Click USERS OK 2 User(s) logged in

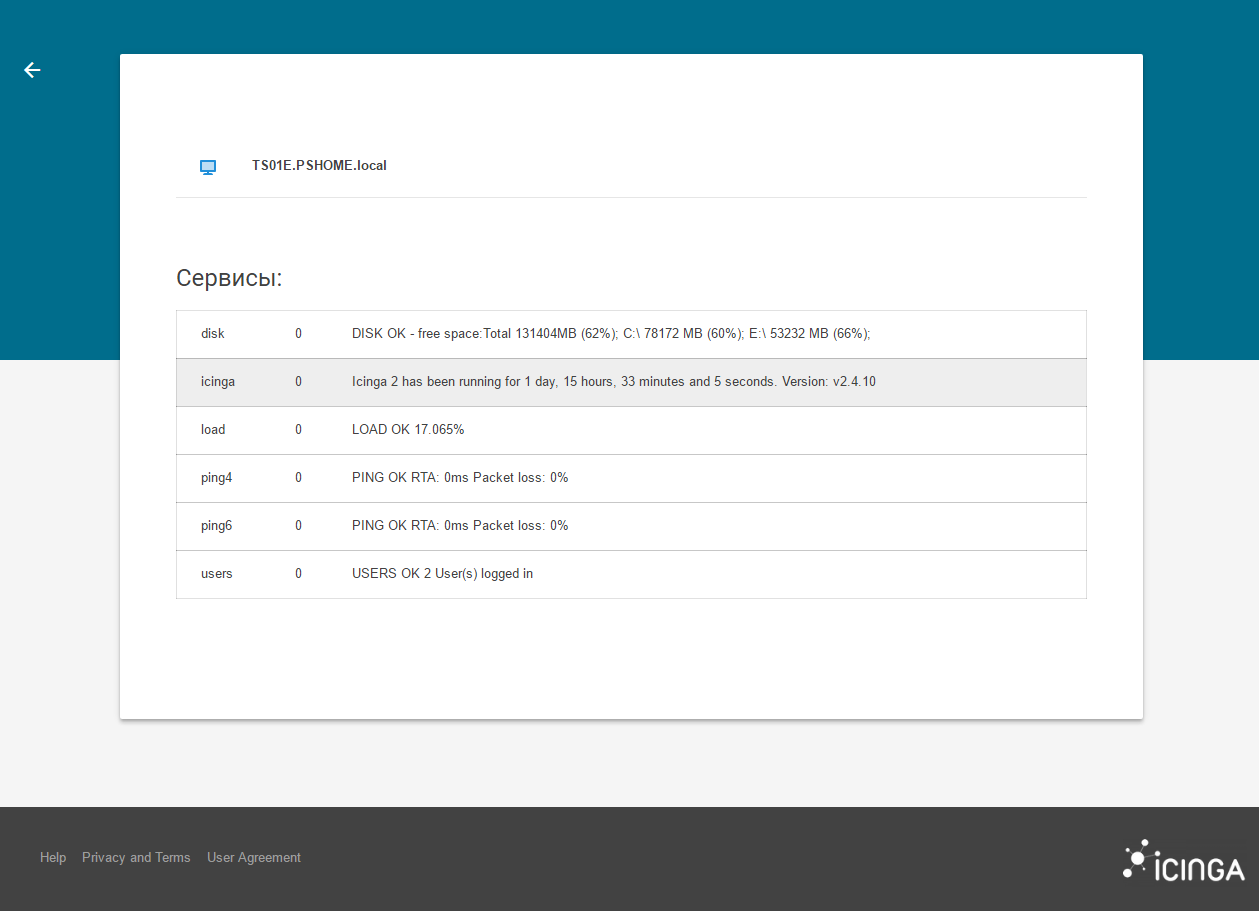coord(442,574)
